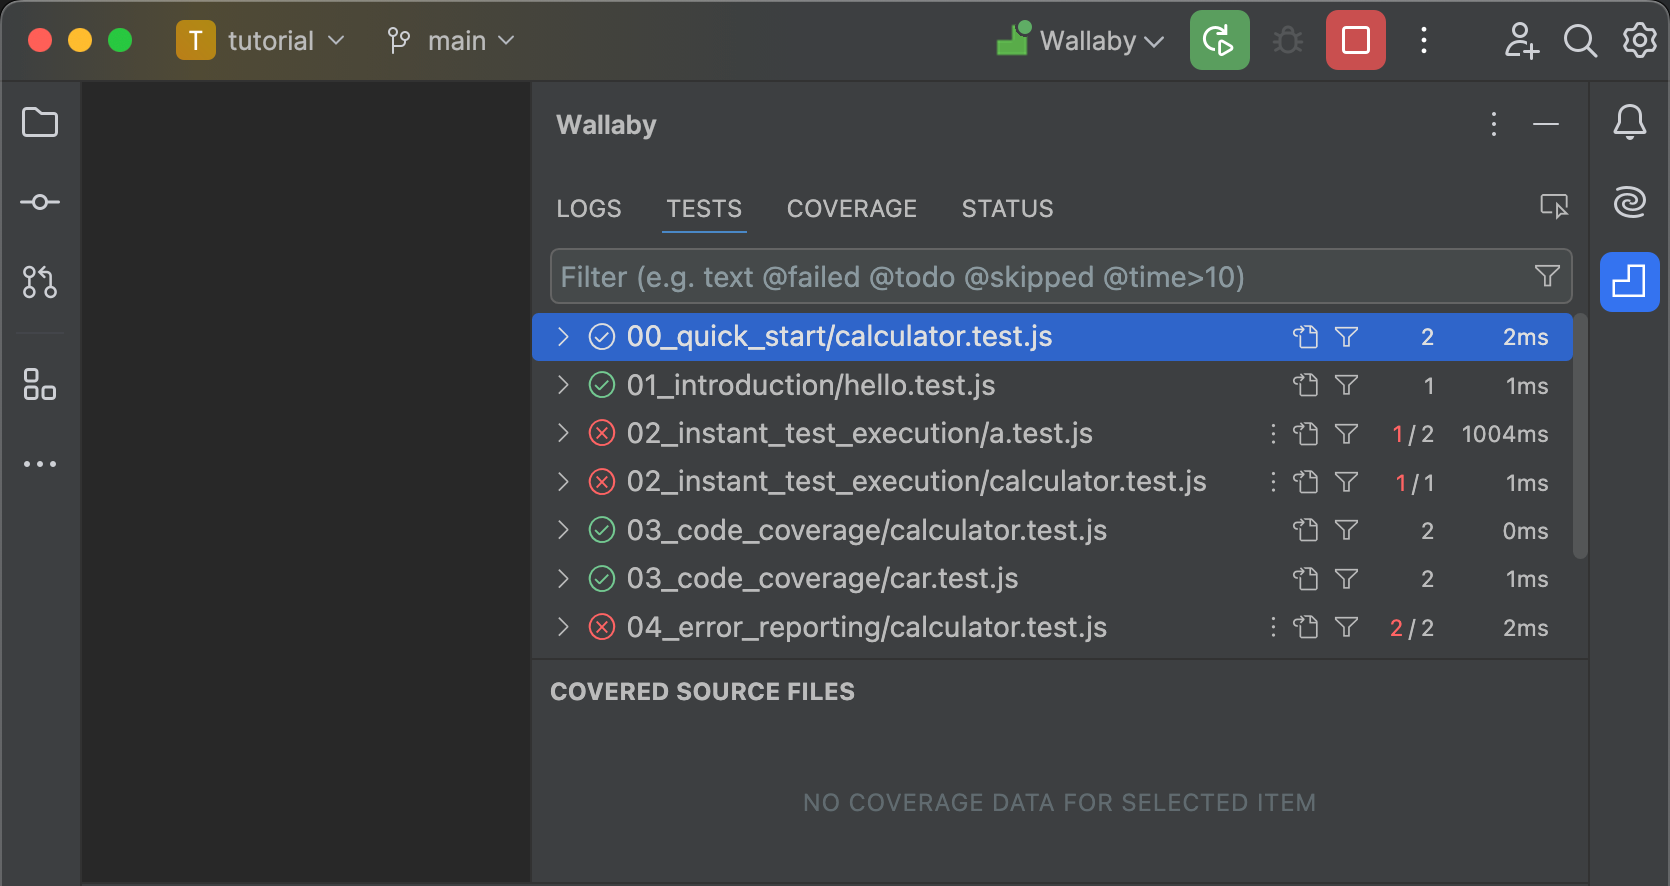Toggle funnel filter on 01_introduction/hello.test.js row
1670x886 pixels.
click(x=1347, y=385)
